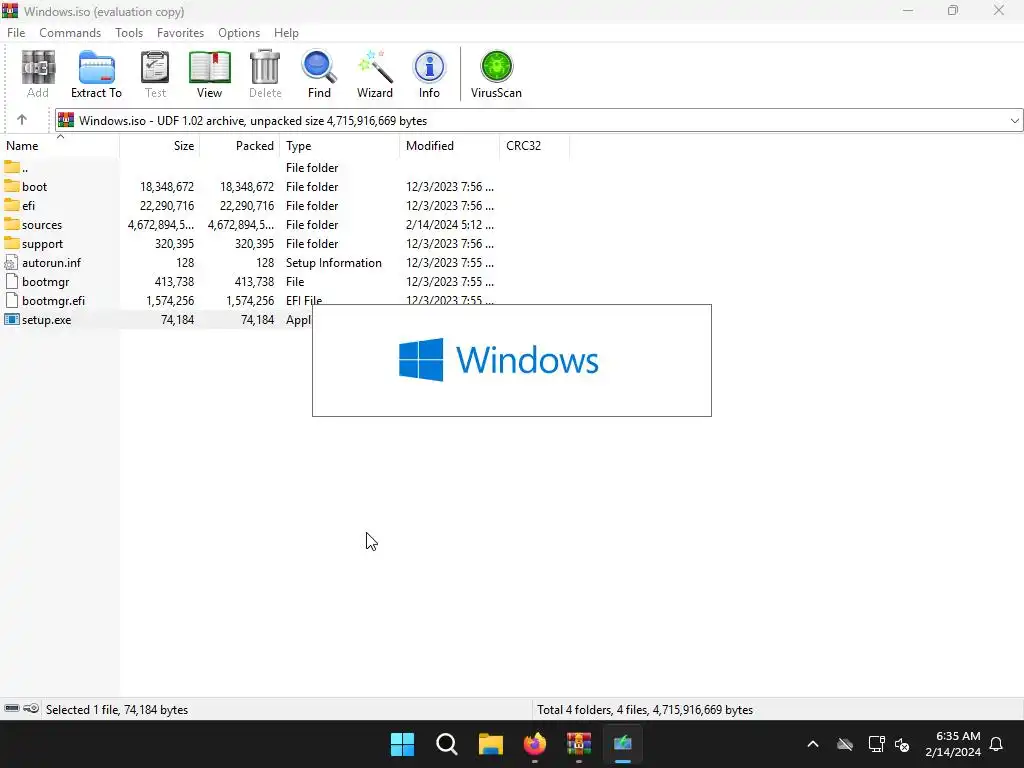Open Firefox from the taskbar
Screen dimensions: 1024x768
pos(535,744)
